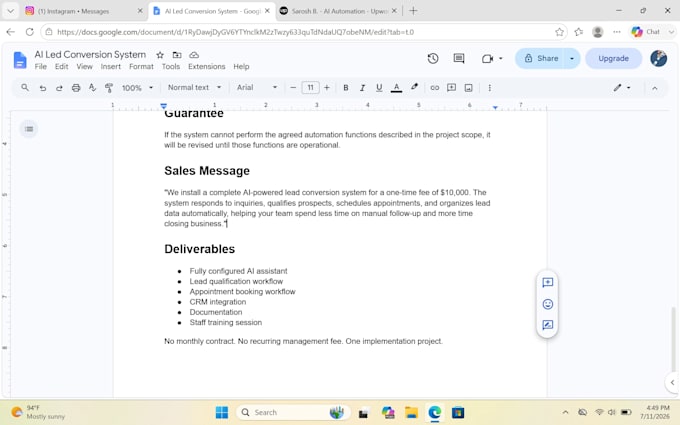Image resolution: width=680 pixels, height=425 pixels.
Task: Switch to the Upwork AI Automation tab
Action: click(x=339, y=11)
